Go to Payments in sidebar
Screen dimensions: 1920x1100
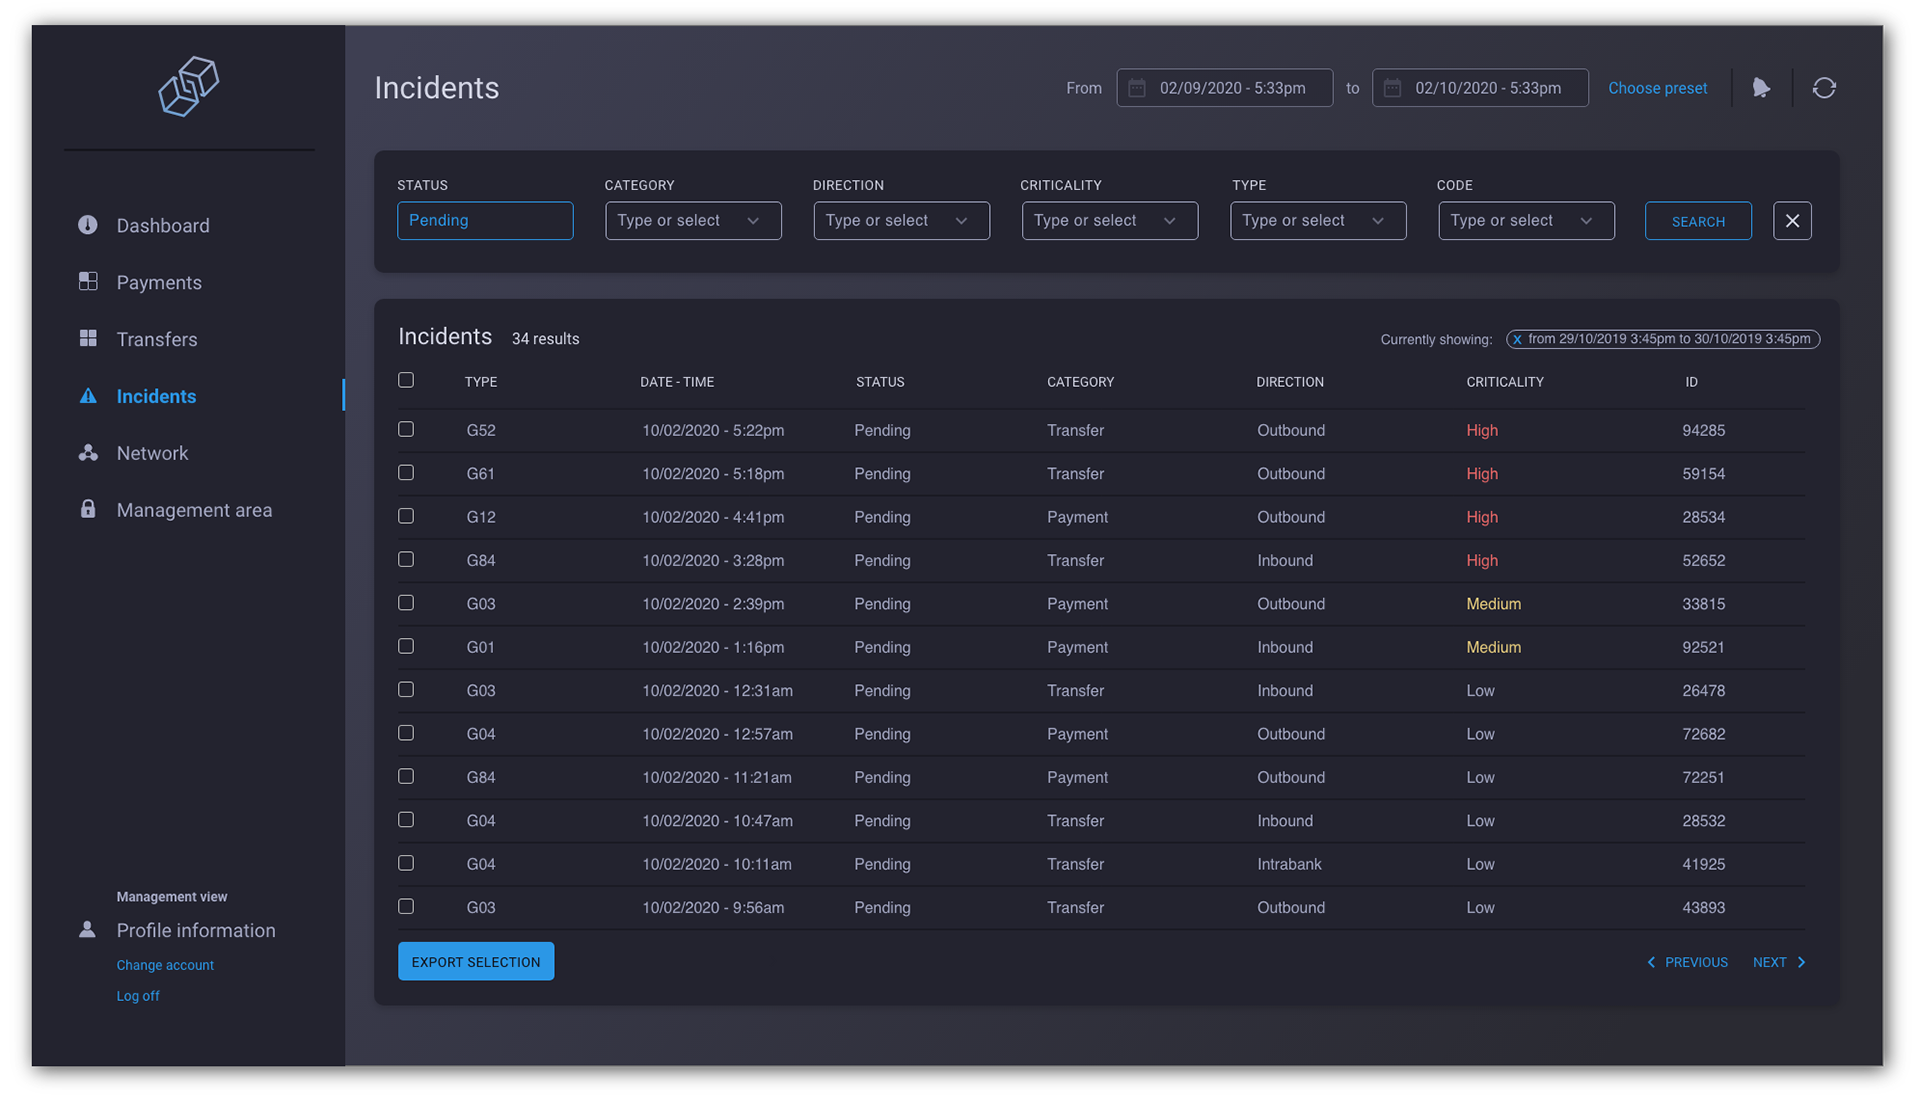click(158, 283)
